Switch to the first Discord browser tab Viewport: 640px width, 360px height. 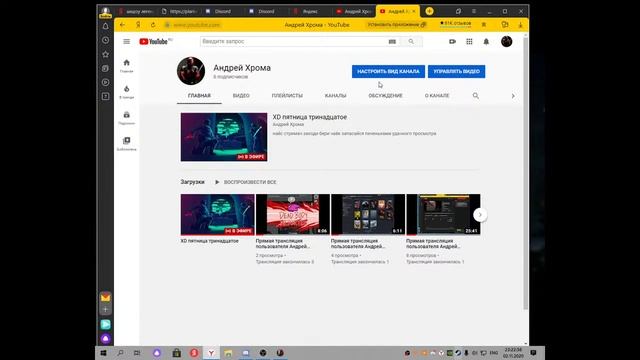click(x=222, y=11)
